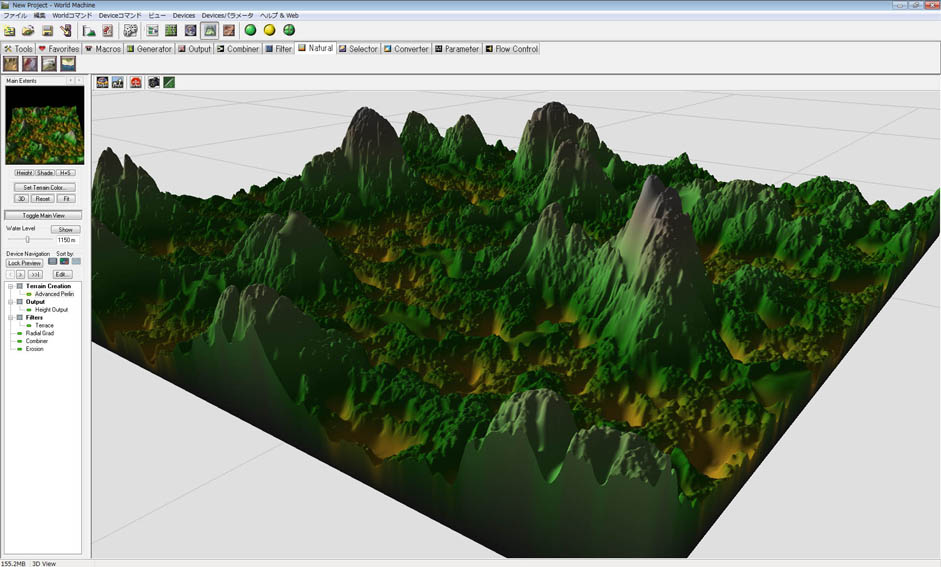This screenshot has height=567, width=941.
Task: Click the open project folder icon
Action: (27, 30)
